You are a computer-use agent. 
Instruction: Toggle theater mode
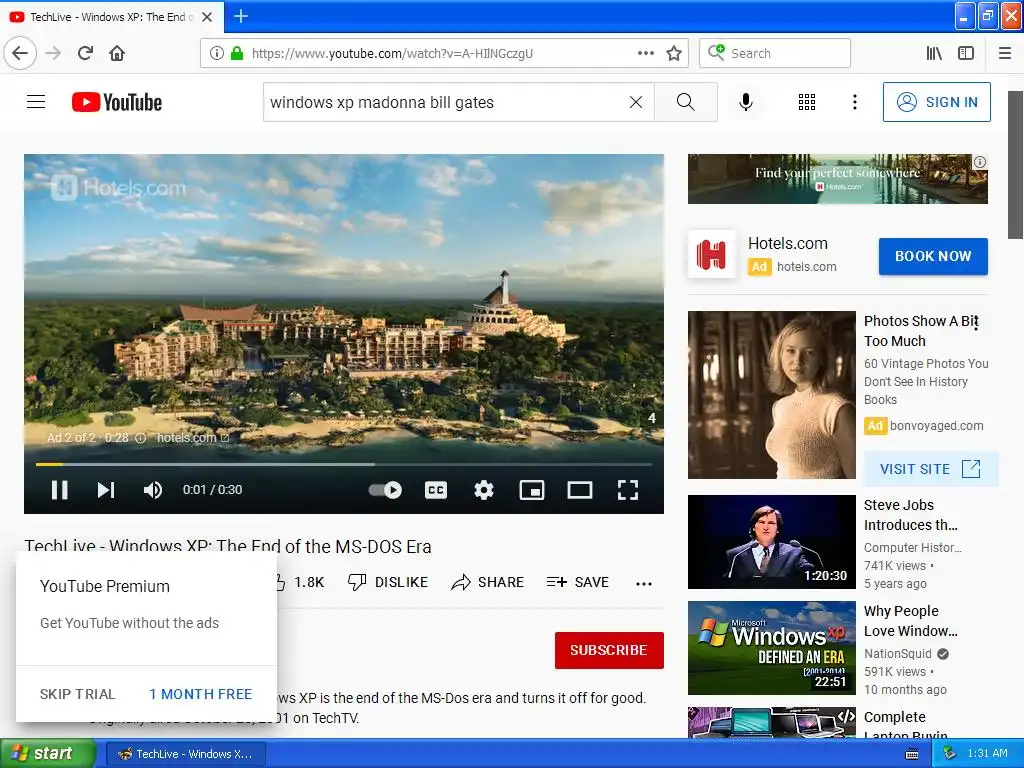579,490
